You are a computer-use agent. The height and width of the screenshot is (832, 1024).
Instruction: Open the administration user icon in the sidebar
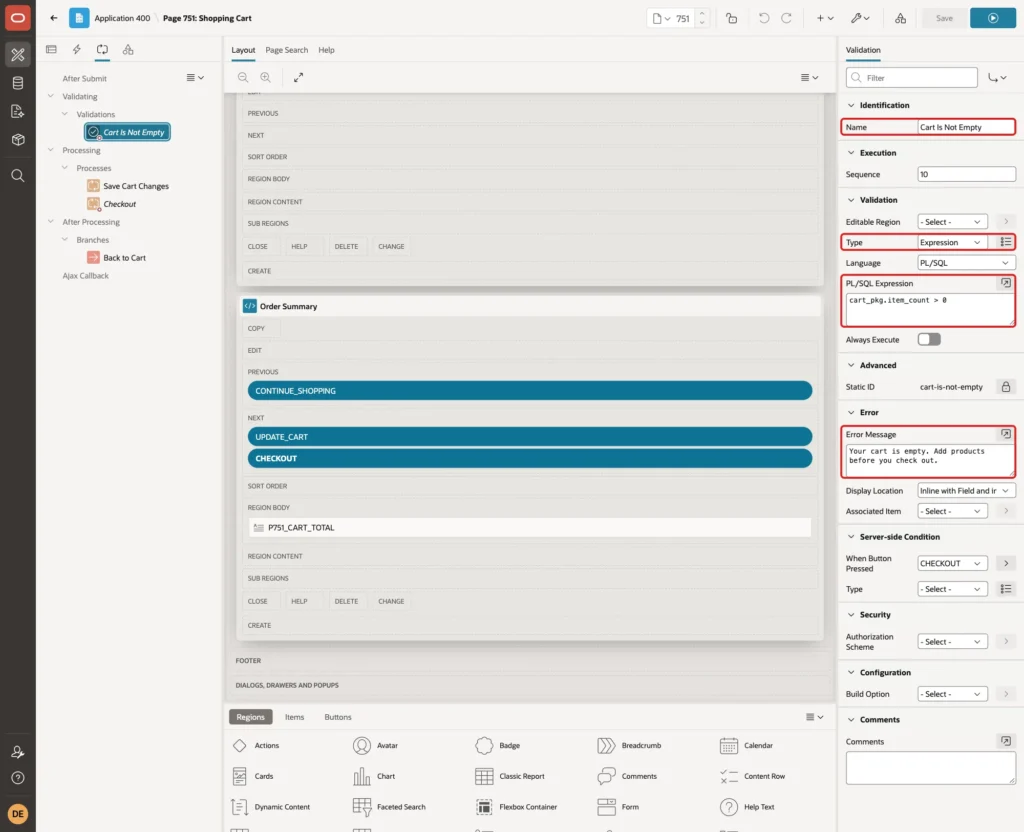pyautogui.click(x=18, y=752)
